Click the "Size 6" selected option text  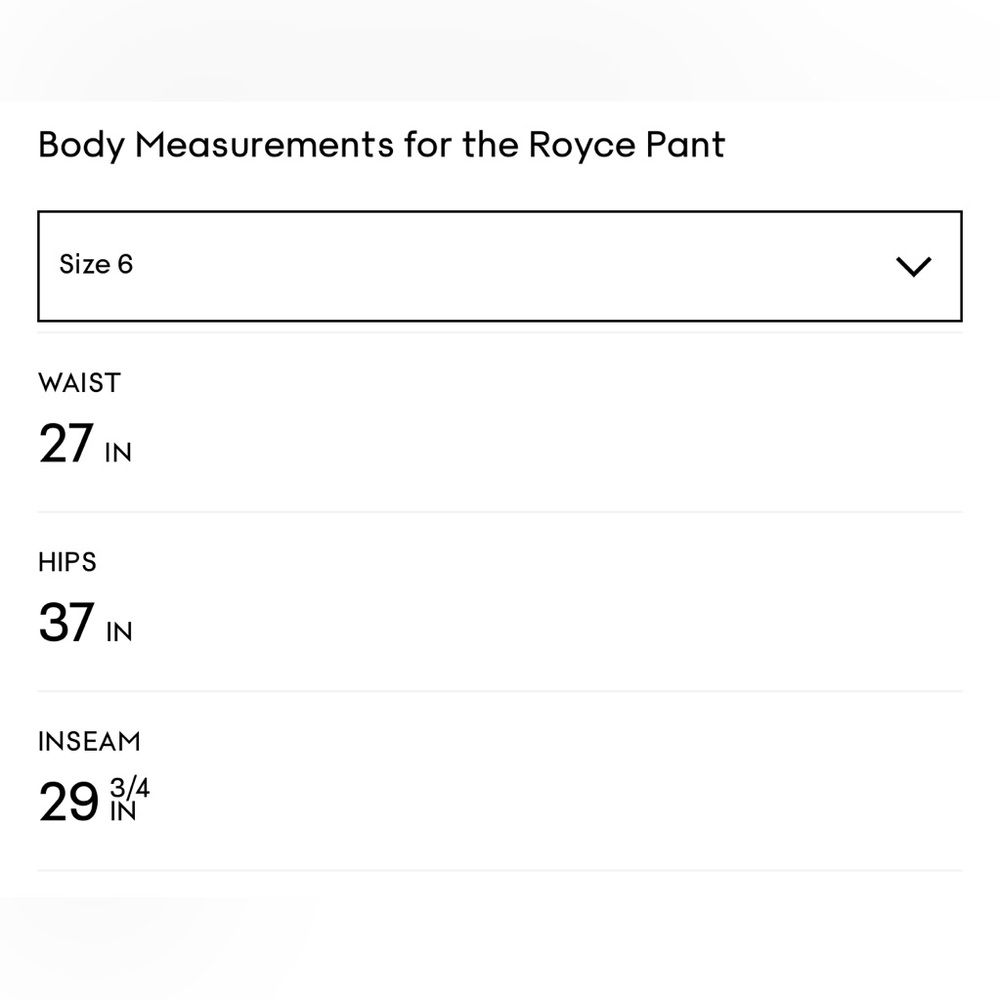(96, 265)
